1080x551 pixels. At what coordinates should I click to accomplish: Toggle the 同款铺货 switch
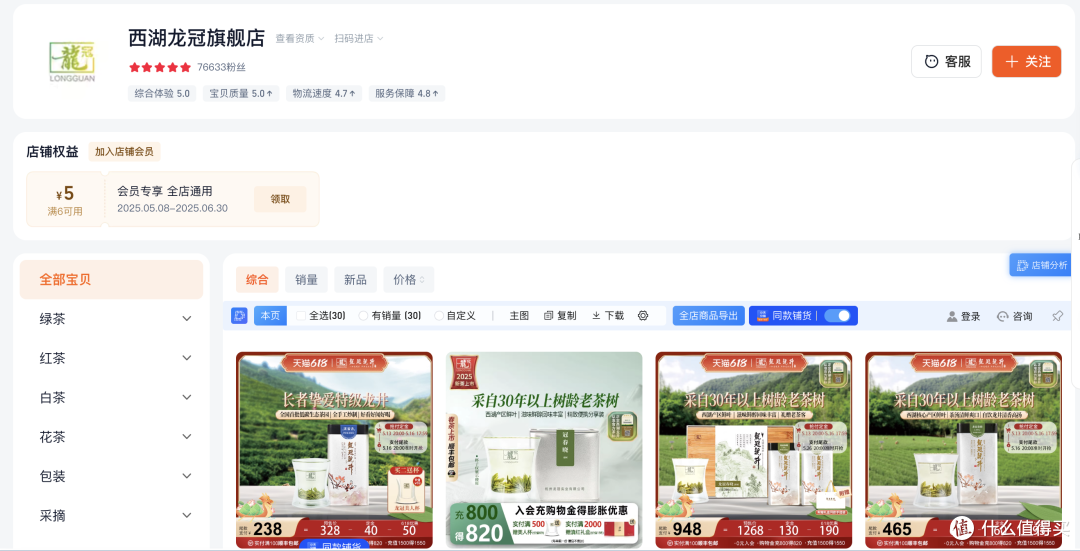[x=838, y=315]
